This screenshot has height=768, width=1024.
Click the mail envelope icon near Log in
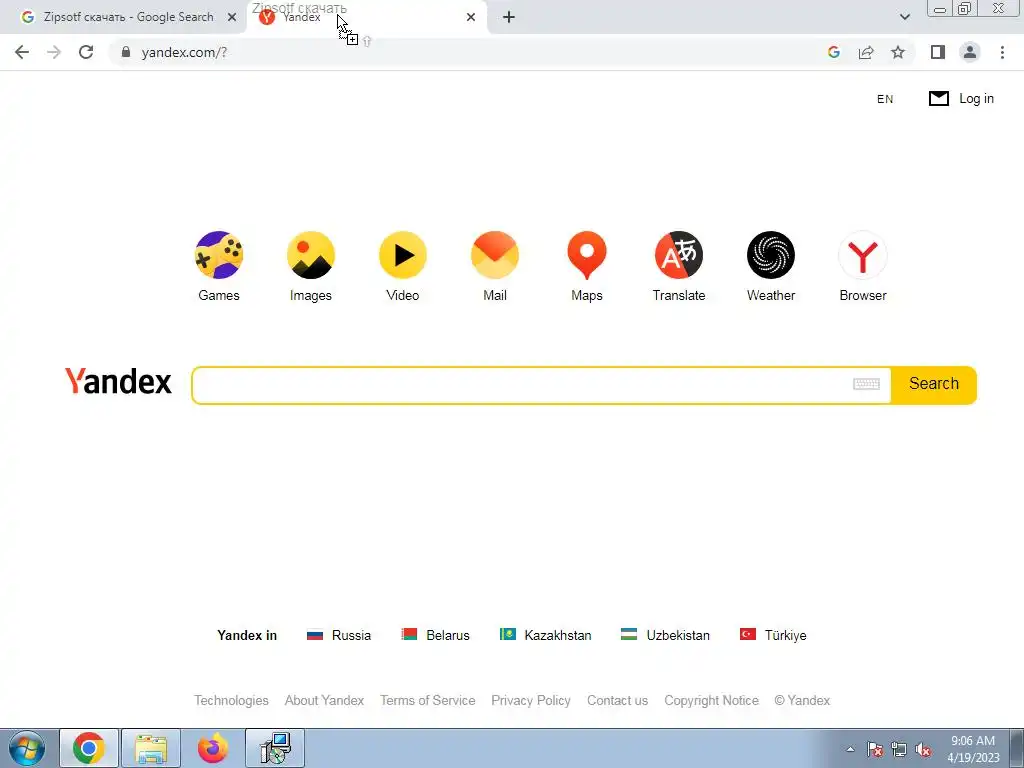[x=938, y=99]
